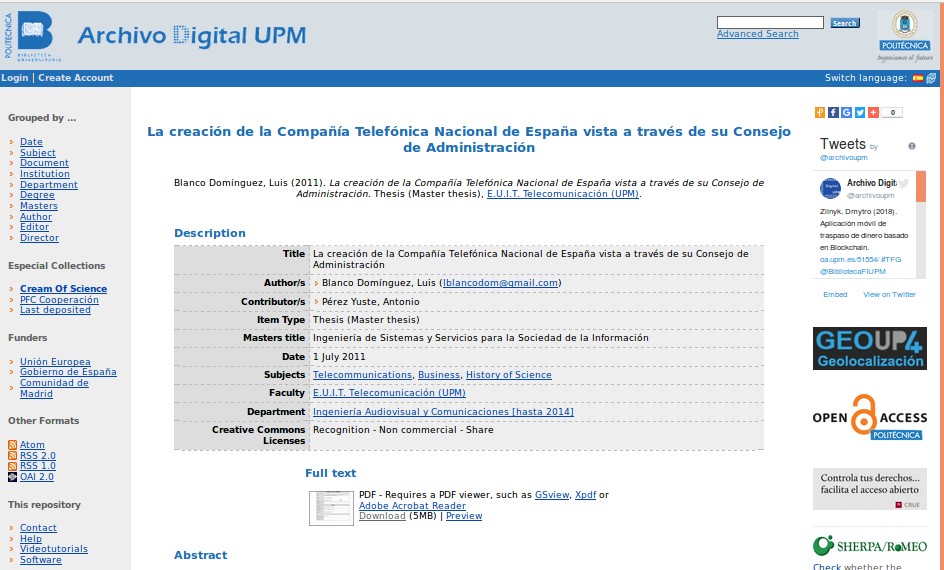Share via the Twitter share icon

point(859,113)
